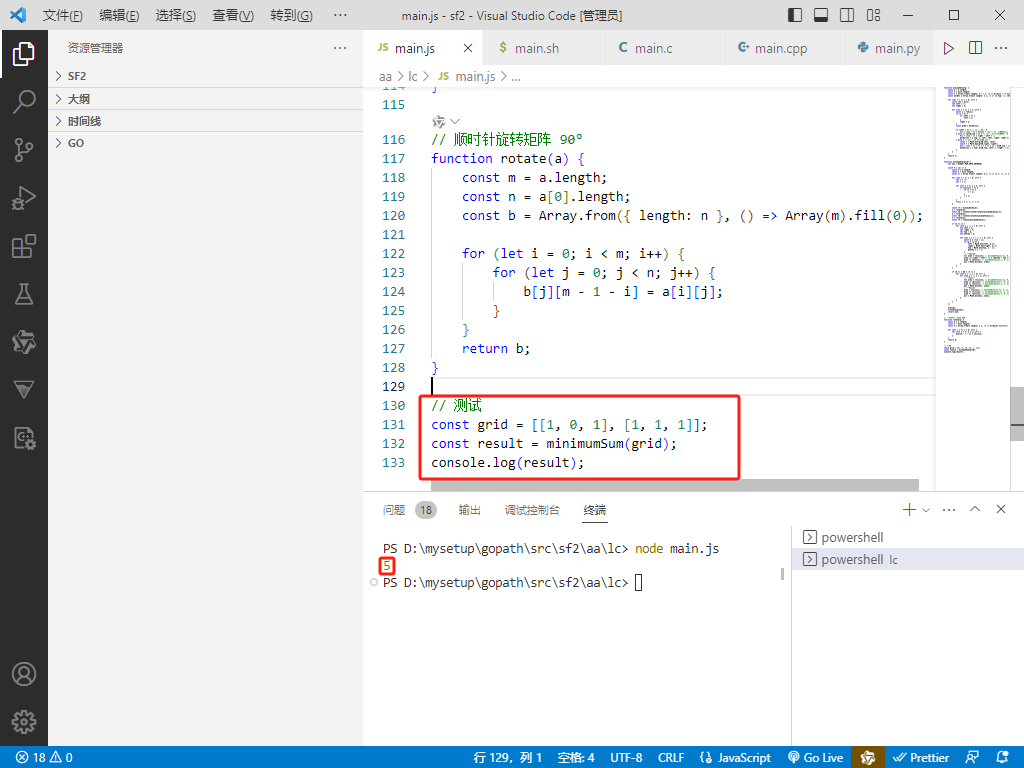The height and width of the screenshot is (768, 1024).
Task: Open the 查看(V) menu
Action: [232, 15]
